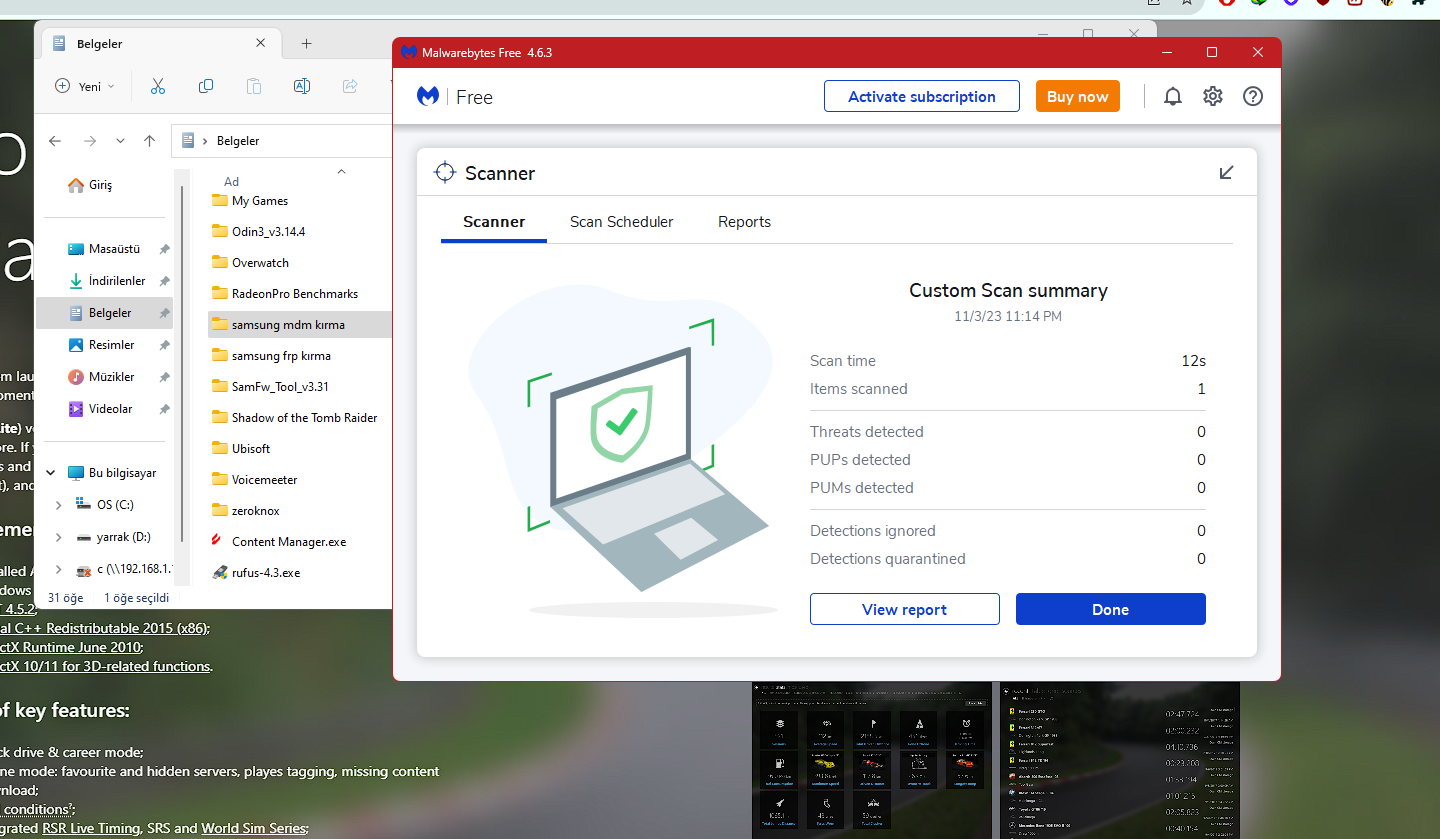Viewport: 1440px width, 839px height.
Task: Open the right screenshot thumbnail on the webpage
Action: click(1120, 759)
